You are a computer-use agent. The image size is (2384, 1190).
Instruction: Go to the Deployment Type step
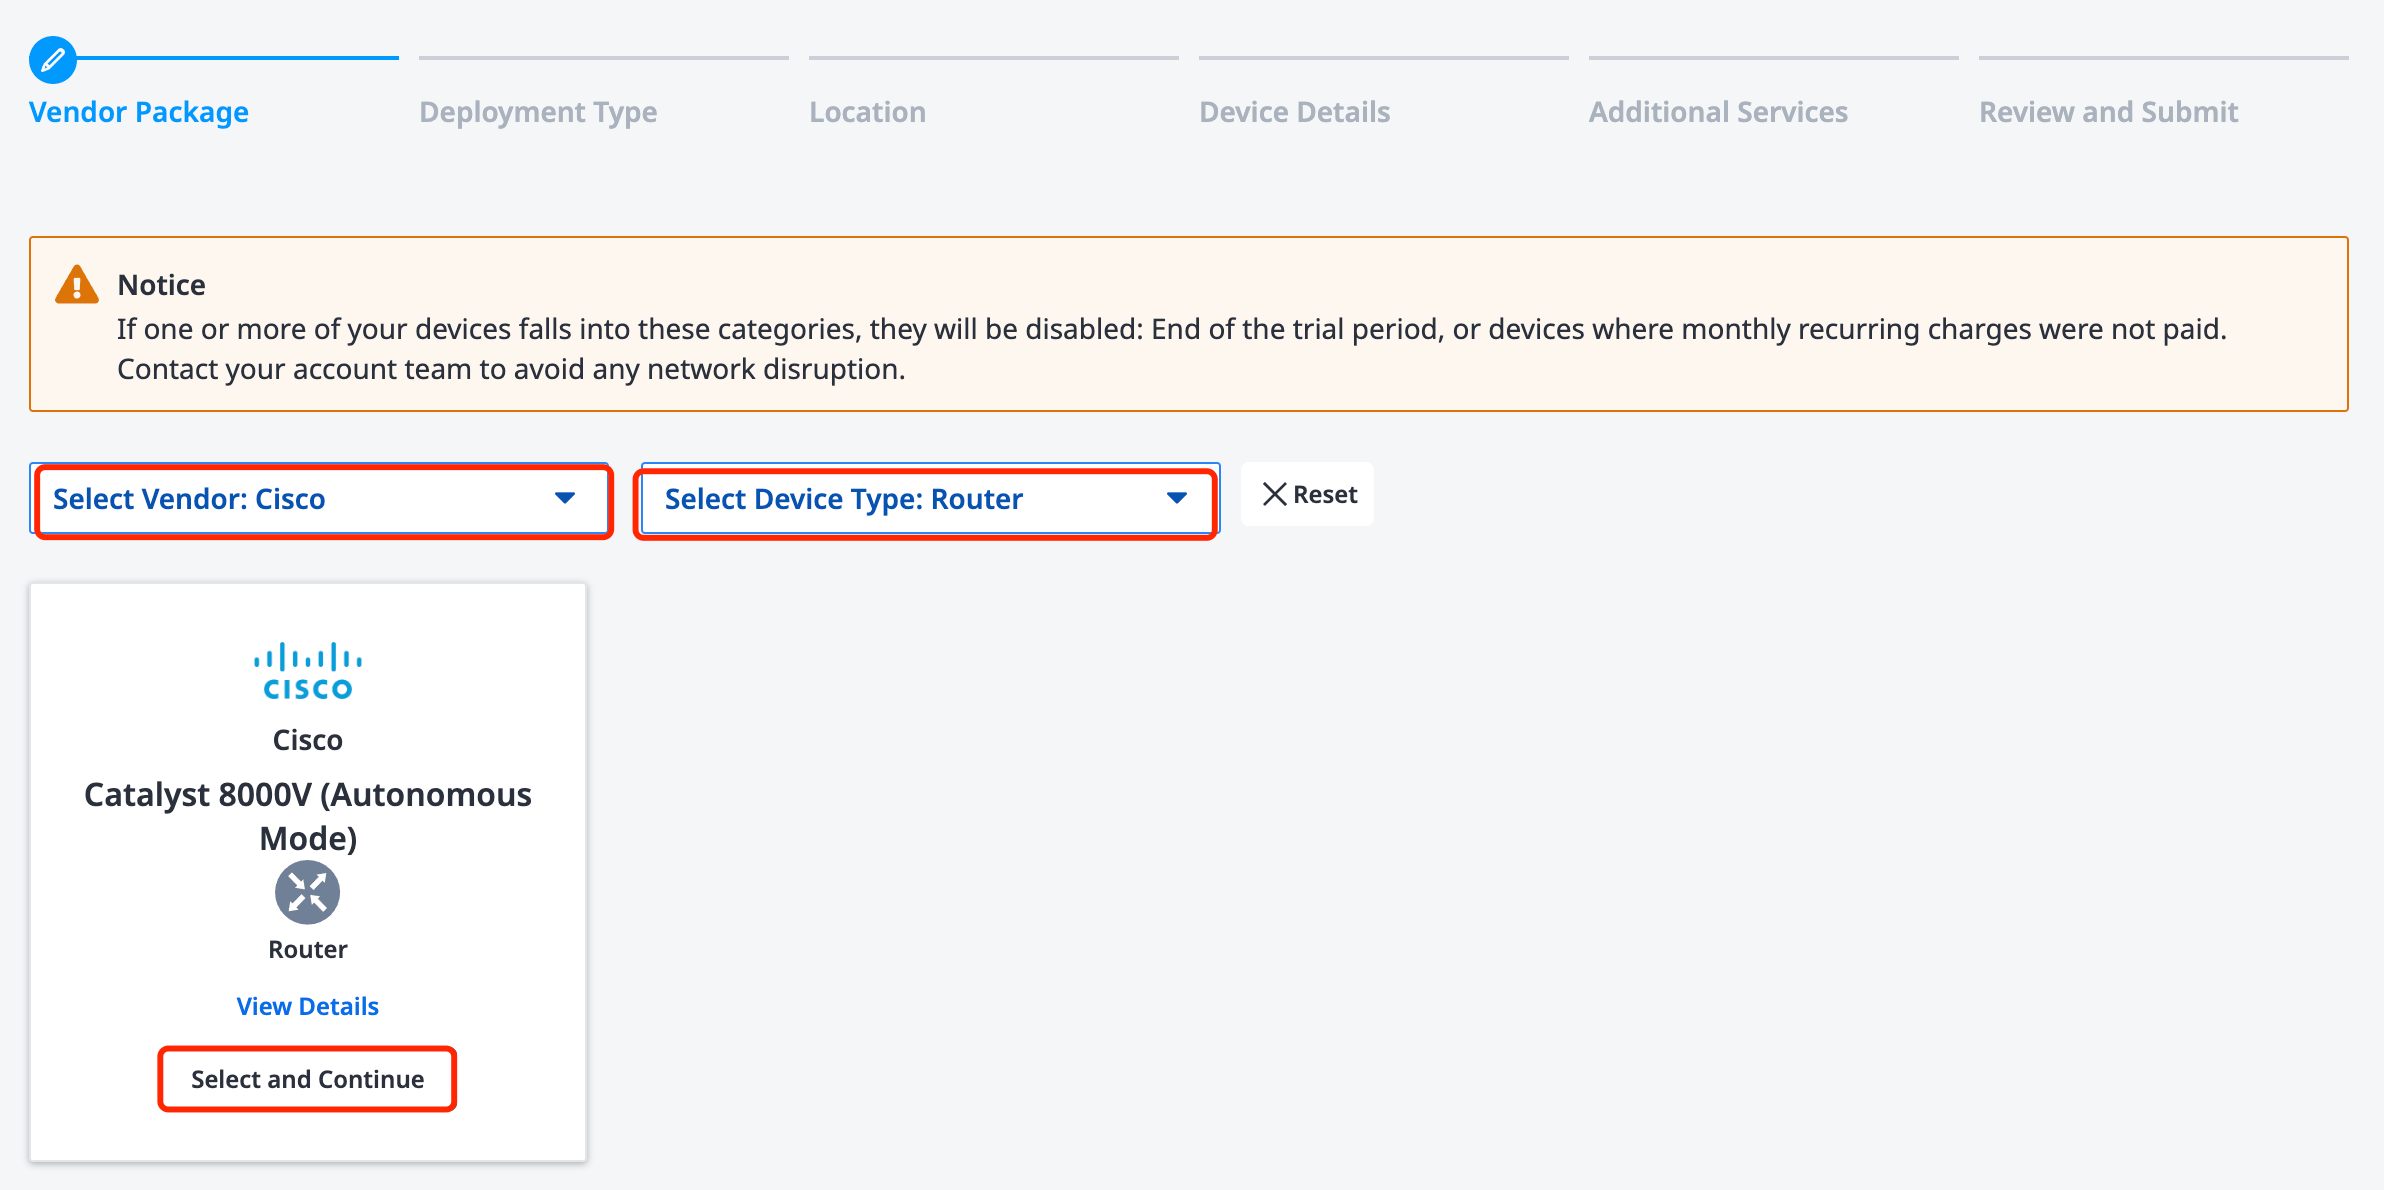point(538,112)
